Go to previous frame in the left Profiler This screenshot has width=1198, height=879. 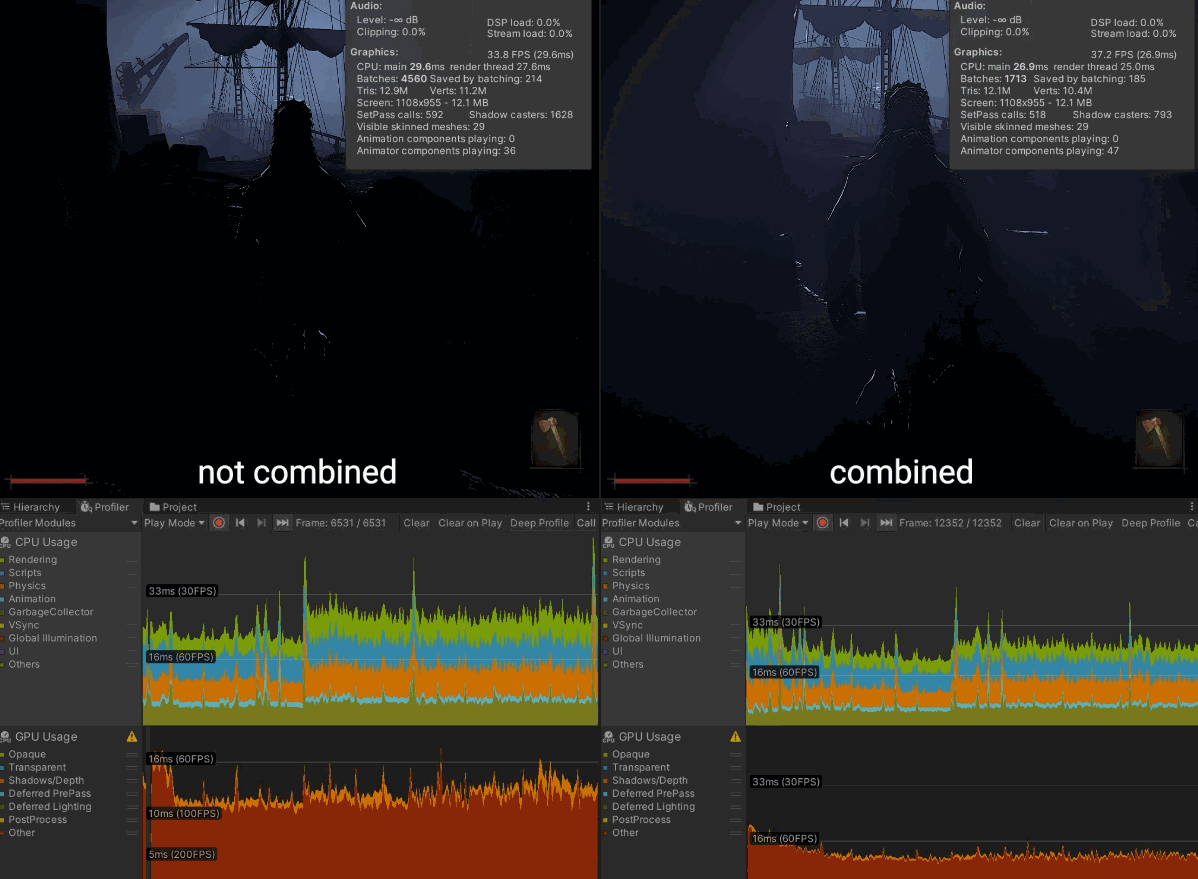click(x=240, y=523)
